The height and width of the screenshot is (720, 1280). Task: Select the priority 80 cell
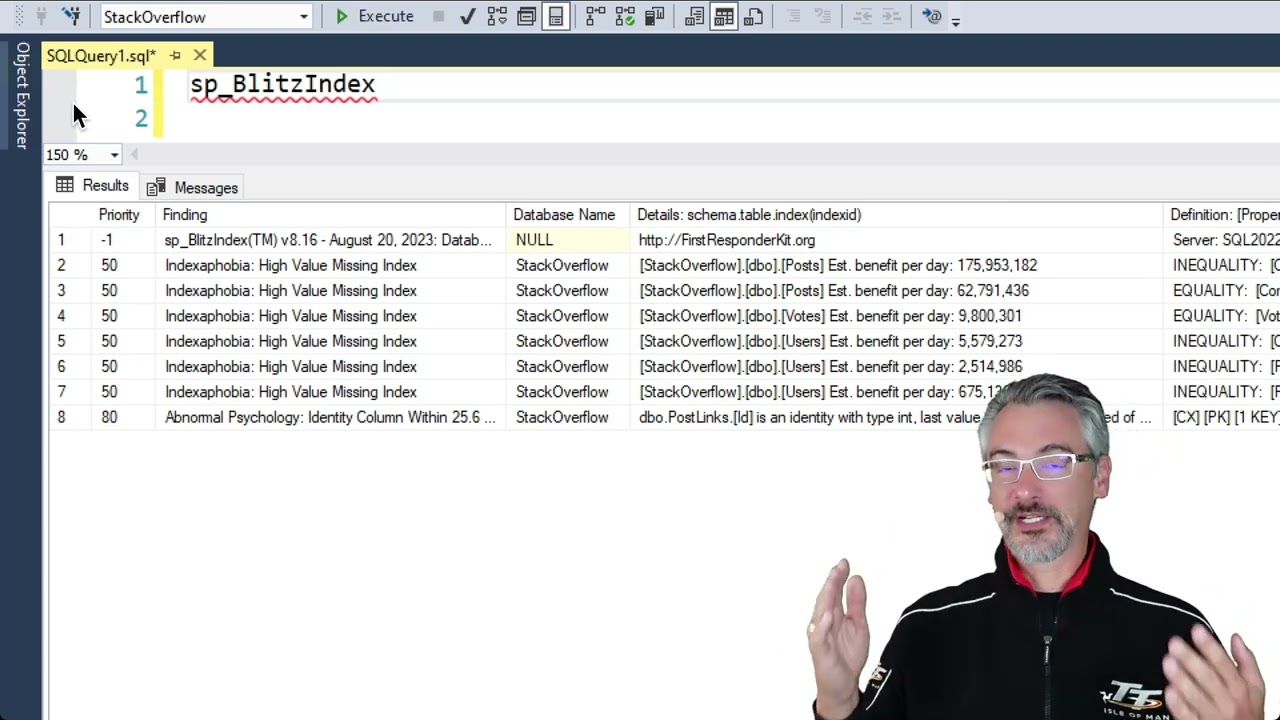click(124, 417)
